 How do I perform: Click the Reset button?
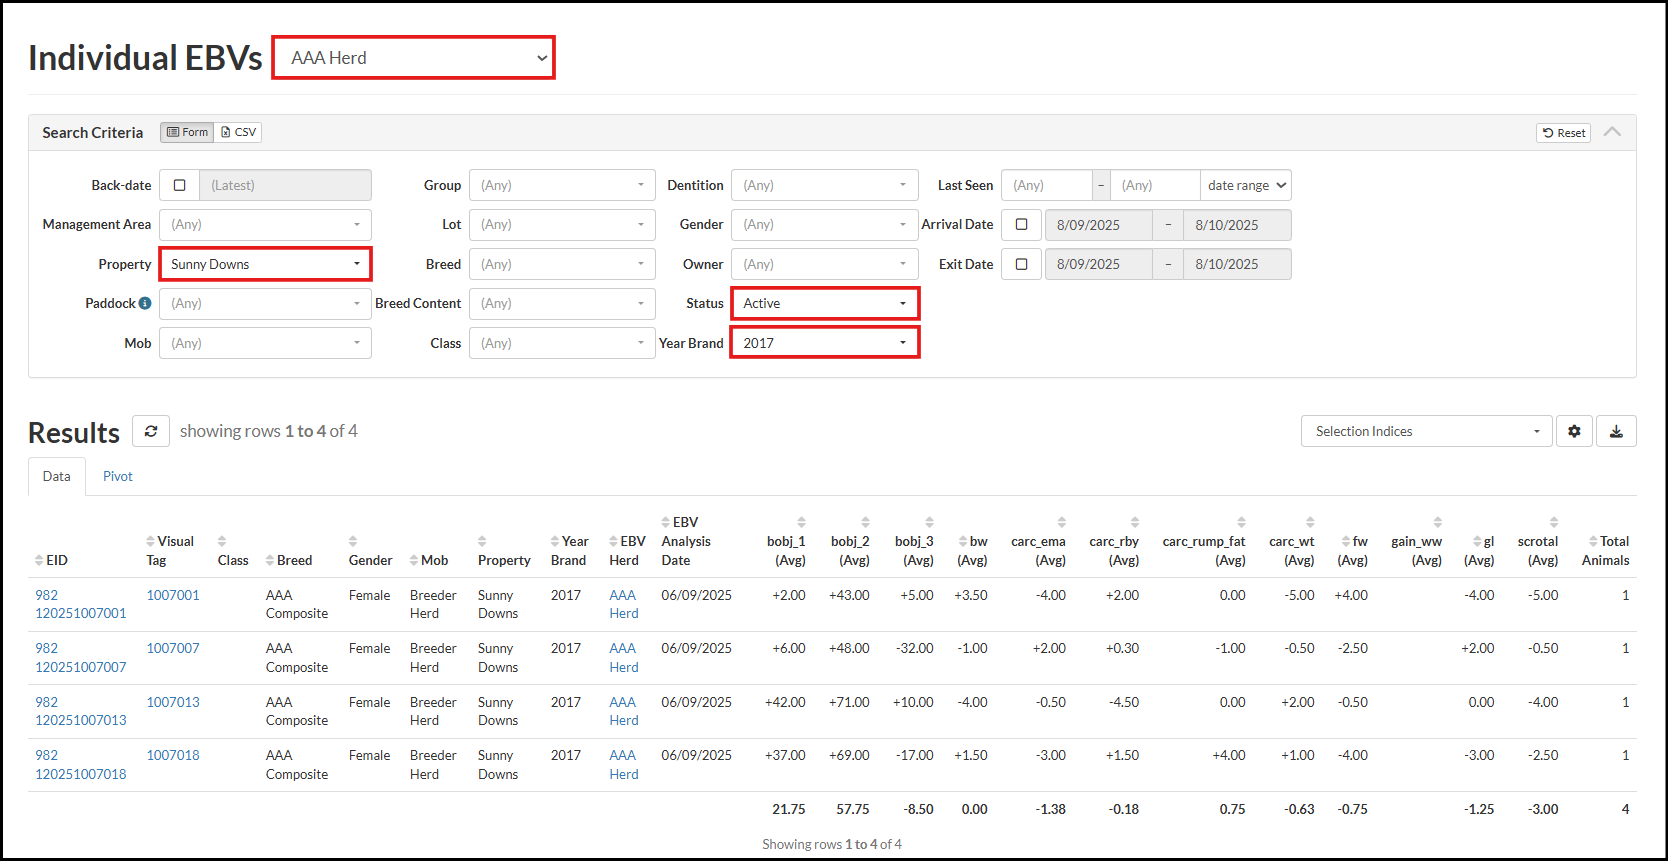tap(1563, 133)
